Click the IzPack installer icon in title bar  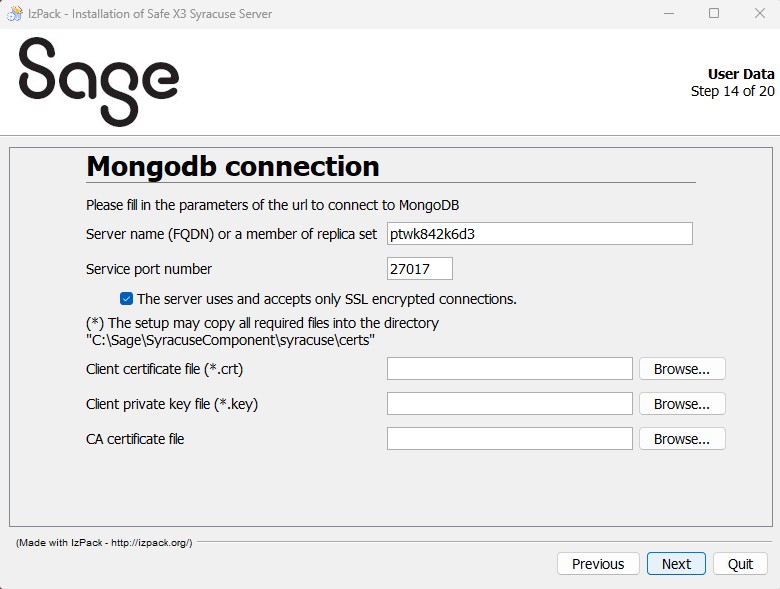click(x=15, y=14)
